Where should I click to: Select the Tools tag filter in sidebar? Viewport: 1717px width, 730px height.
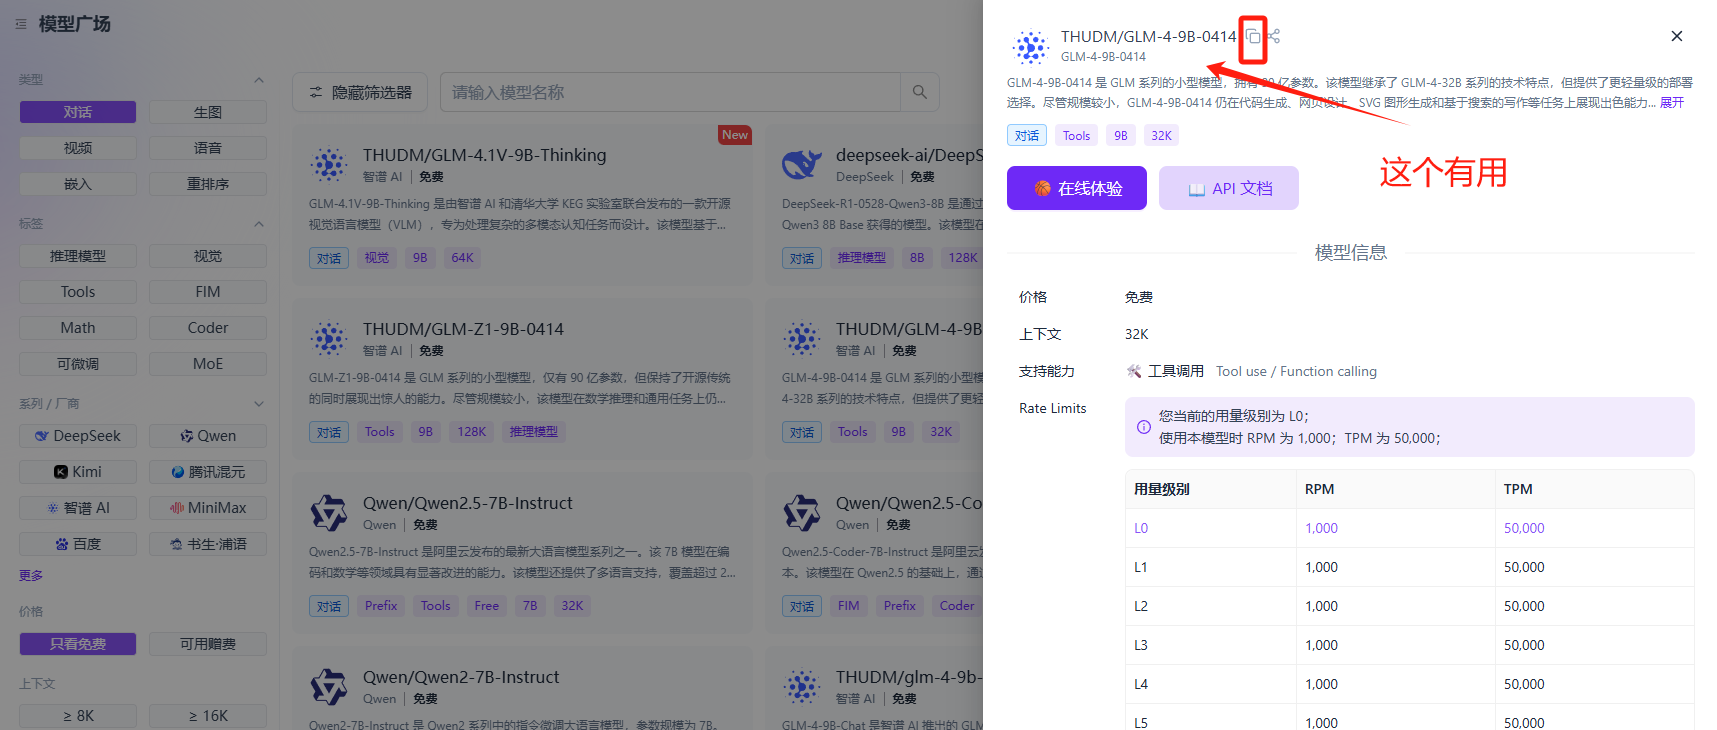(x=78, y=292)
